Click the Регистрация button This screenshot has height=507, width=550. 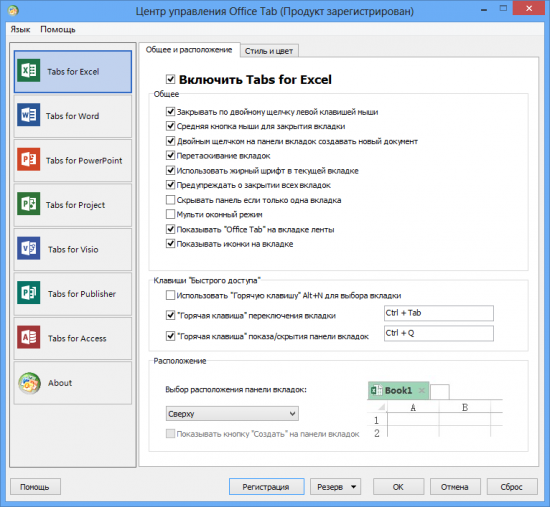(267, 487)
